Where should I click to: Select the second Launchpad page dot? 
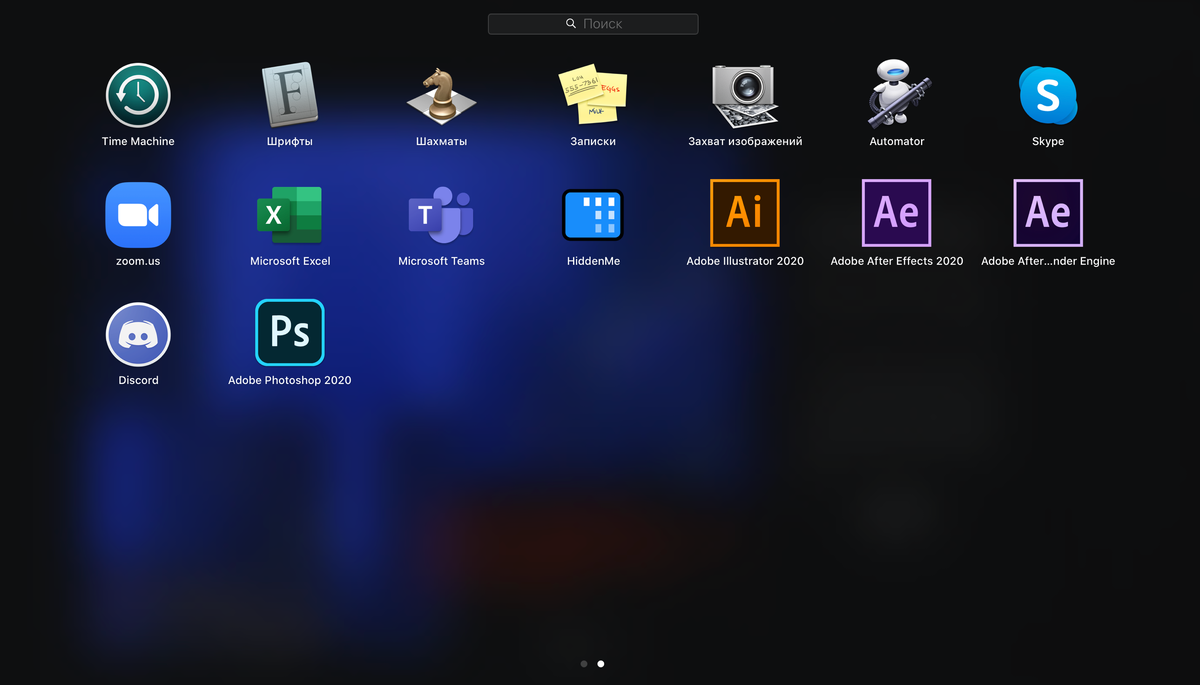(600, 663)
